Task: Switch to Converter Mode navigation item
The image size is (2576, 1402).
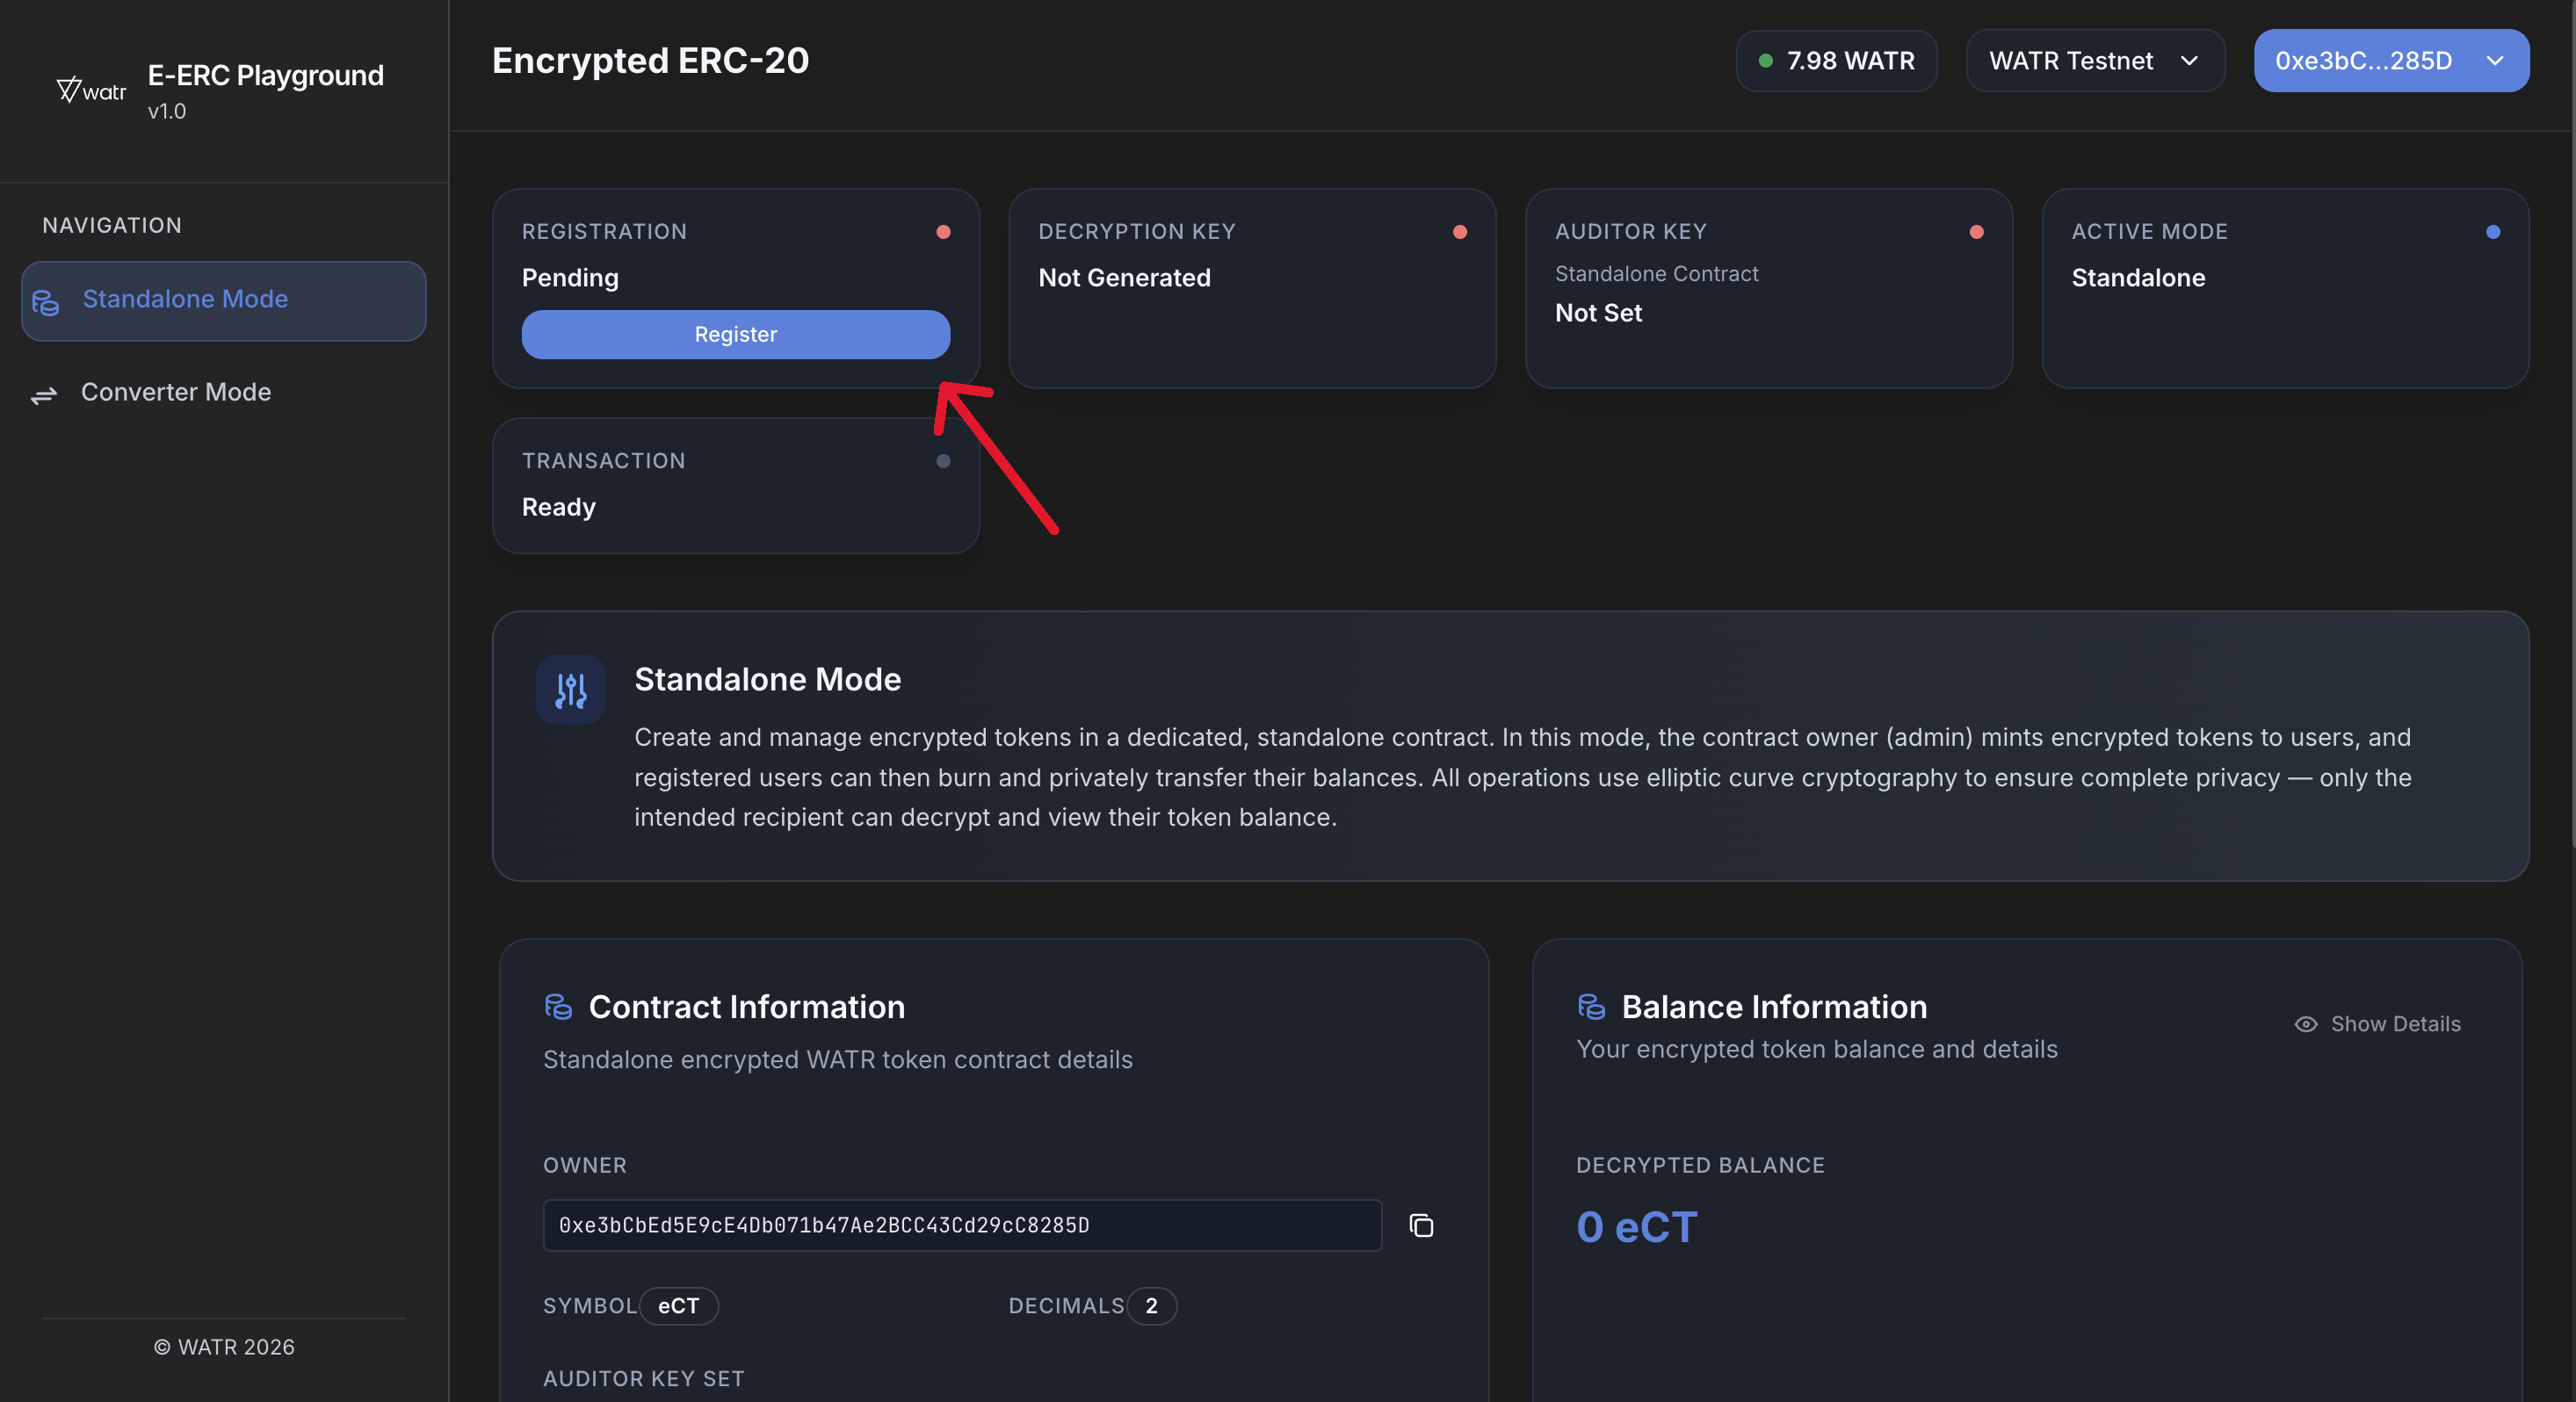Action: click(x=176, y=392)
